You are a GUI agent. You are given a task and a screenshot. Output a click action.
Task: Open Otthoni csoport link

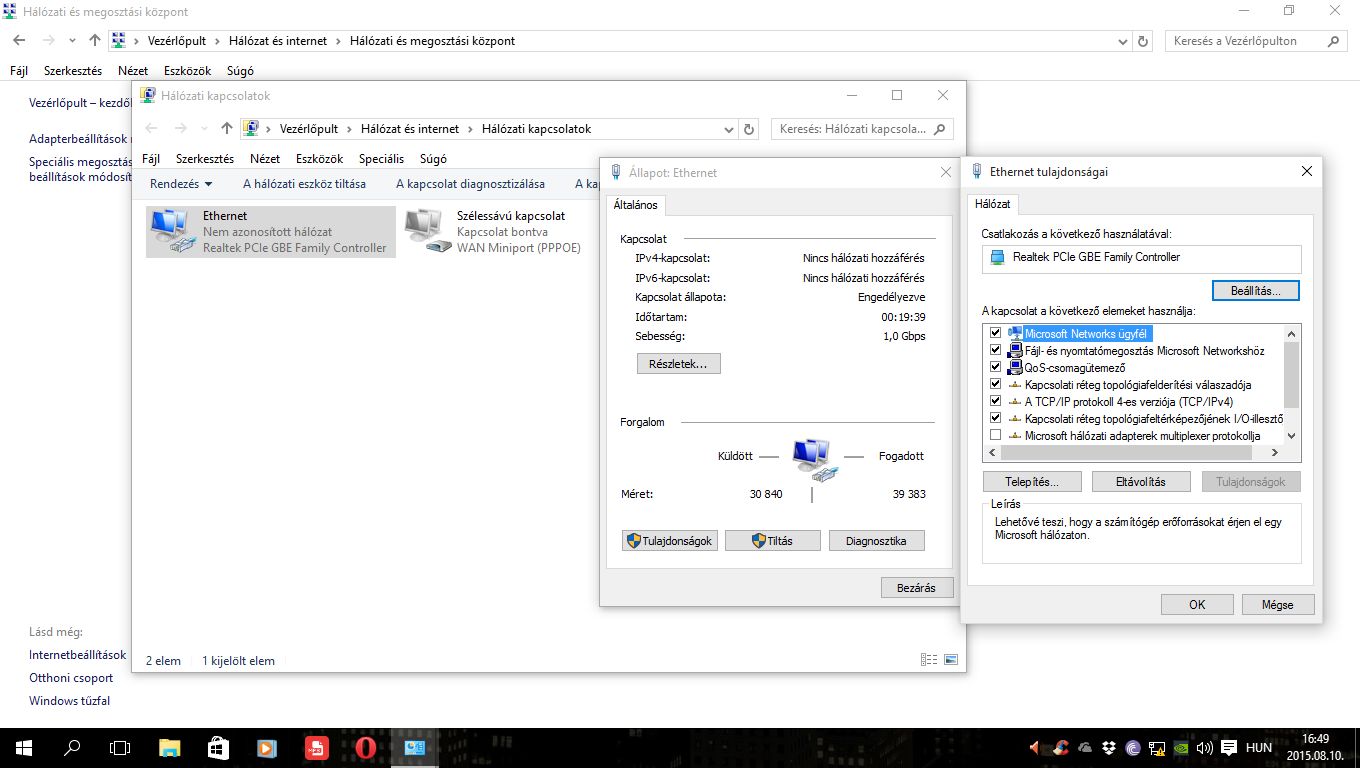click(x=71, y=678)
